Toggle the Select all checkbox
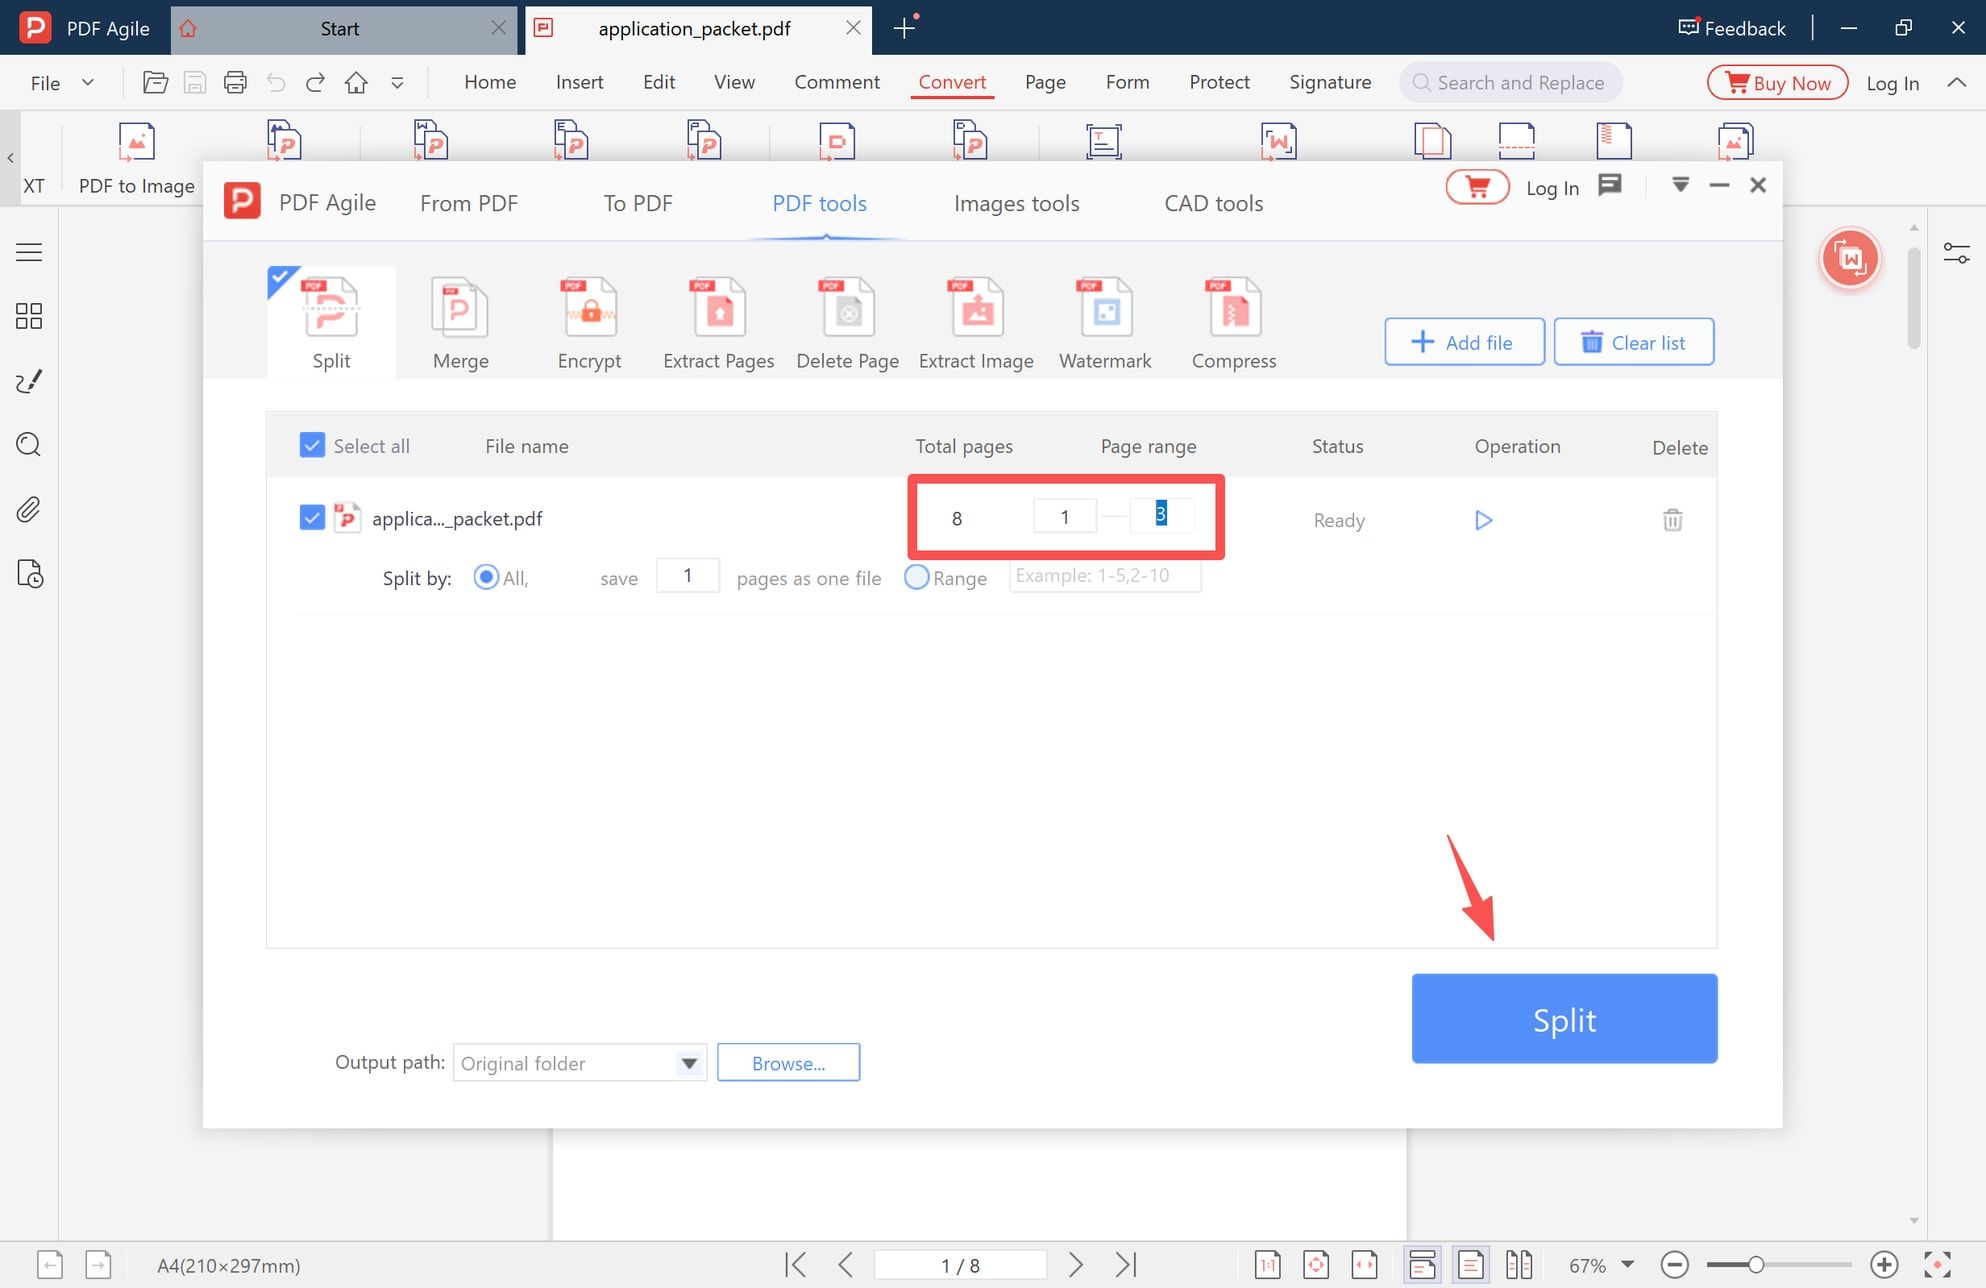The height and width of the screenshot is (1288, 1986). pyautogui.click(x=312, y=445)
